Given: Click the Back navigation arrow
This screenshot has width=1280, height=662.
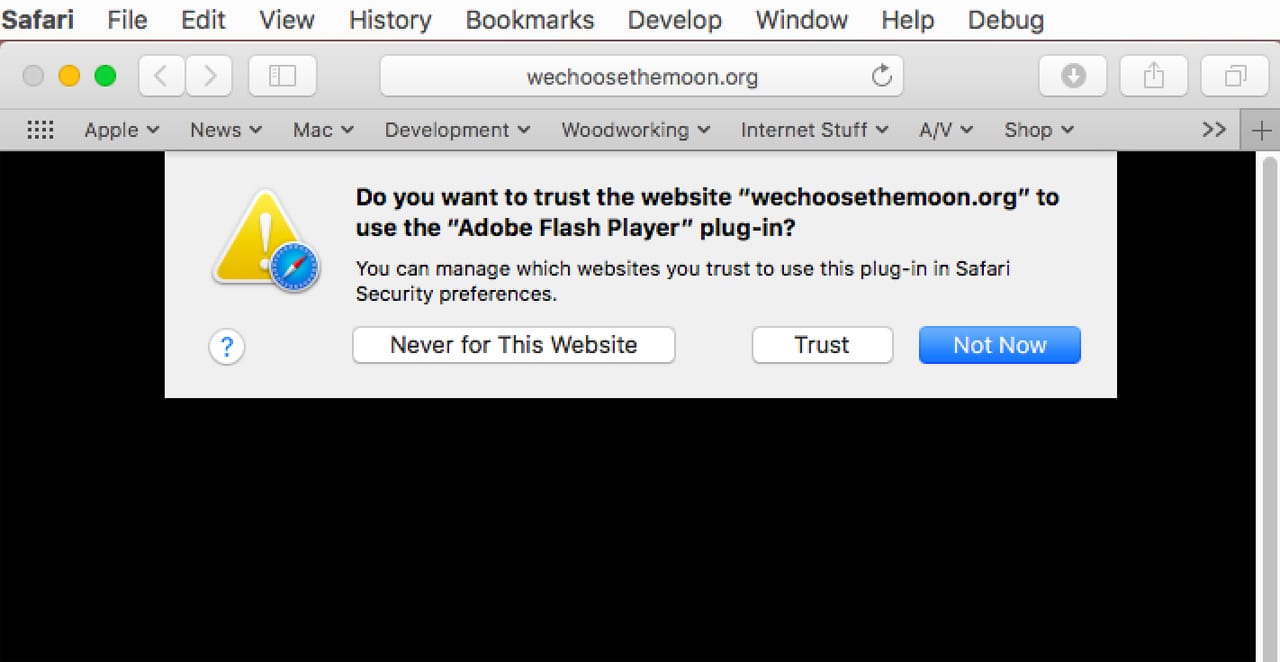Looking at the screenshot, I should 161,76.
